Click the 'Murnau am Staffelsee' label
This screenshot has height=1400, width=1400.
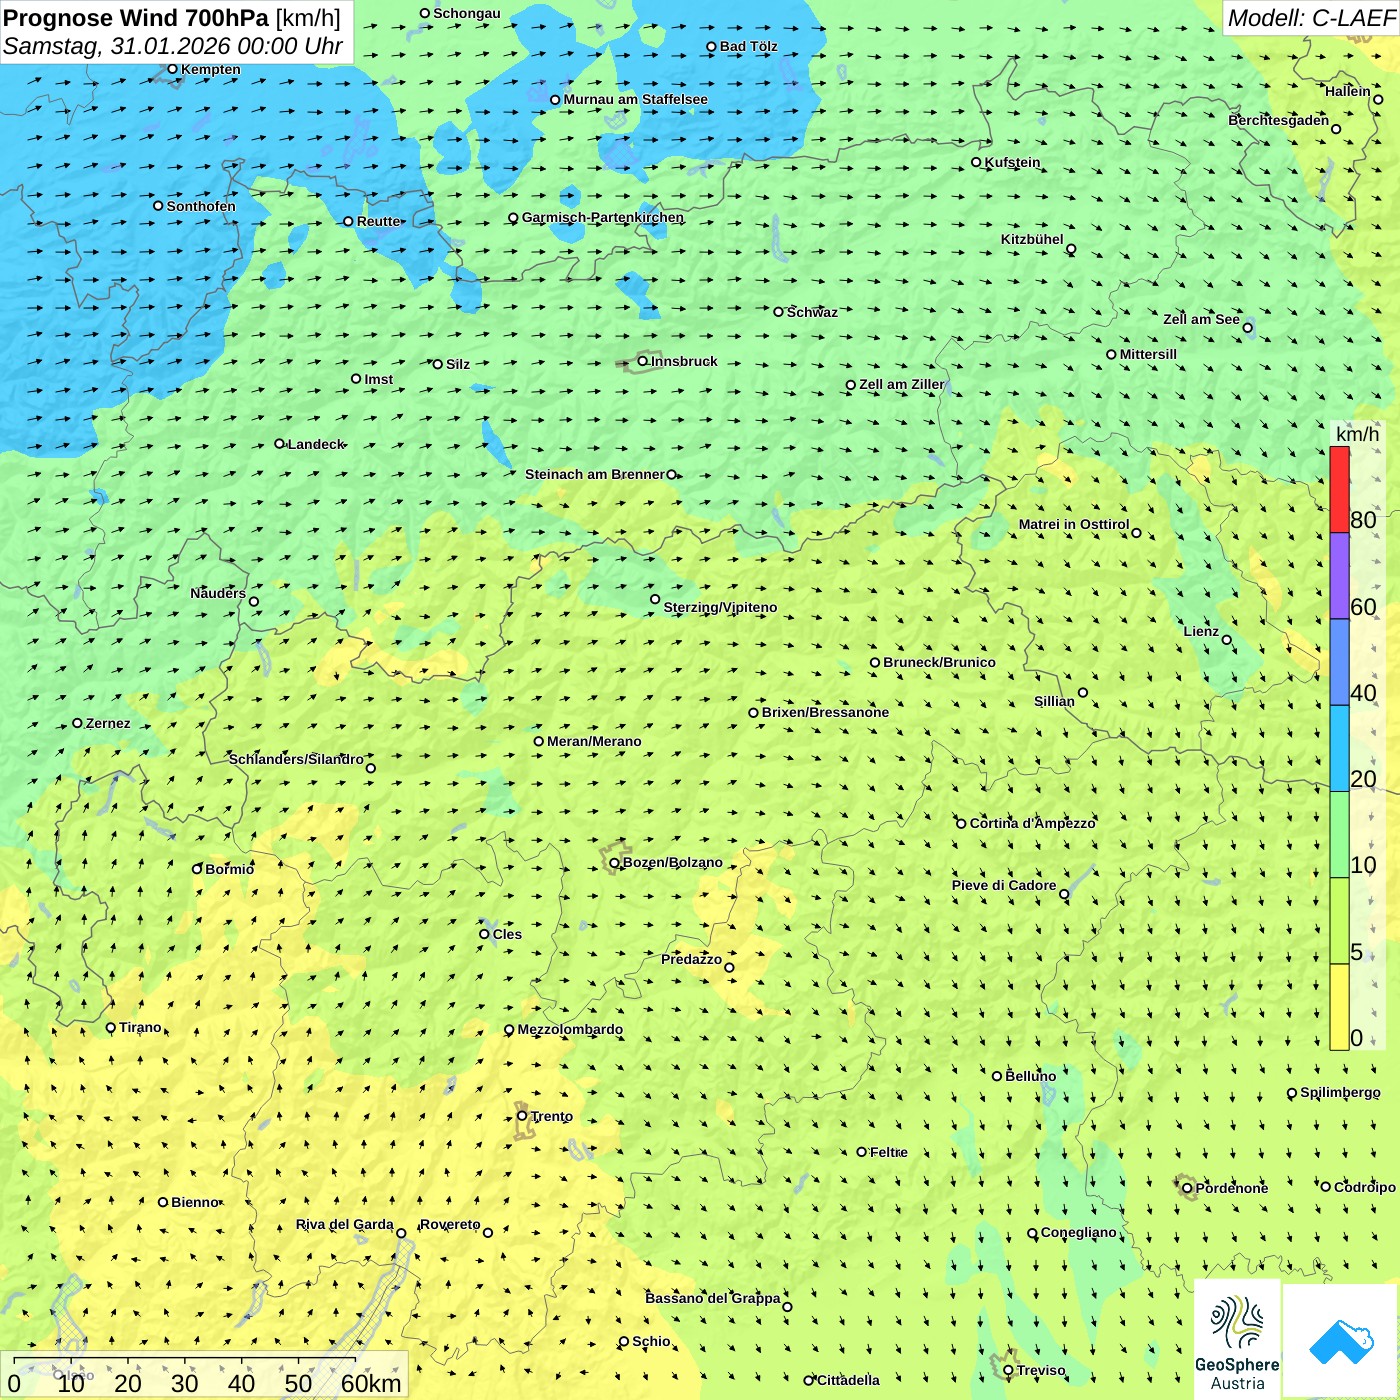click(635, 99)
